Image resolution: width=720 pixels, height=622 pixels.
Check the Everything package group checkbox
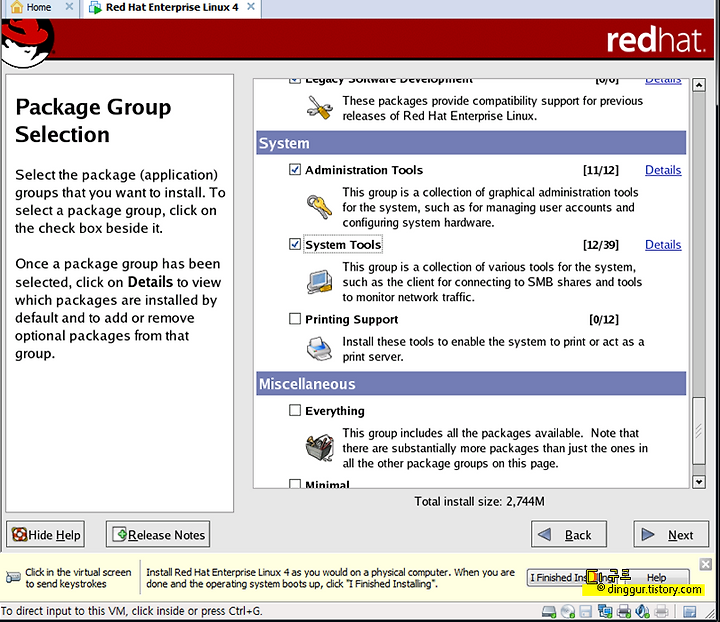coord(295,410)
